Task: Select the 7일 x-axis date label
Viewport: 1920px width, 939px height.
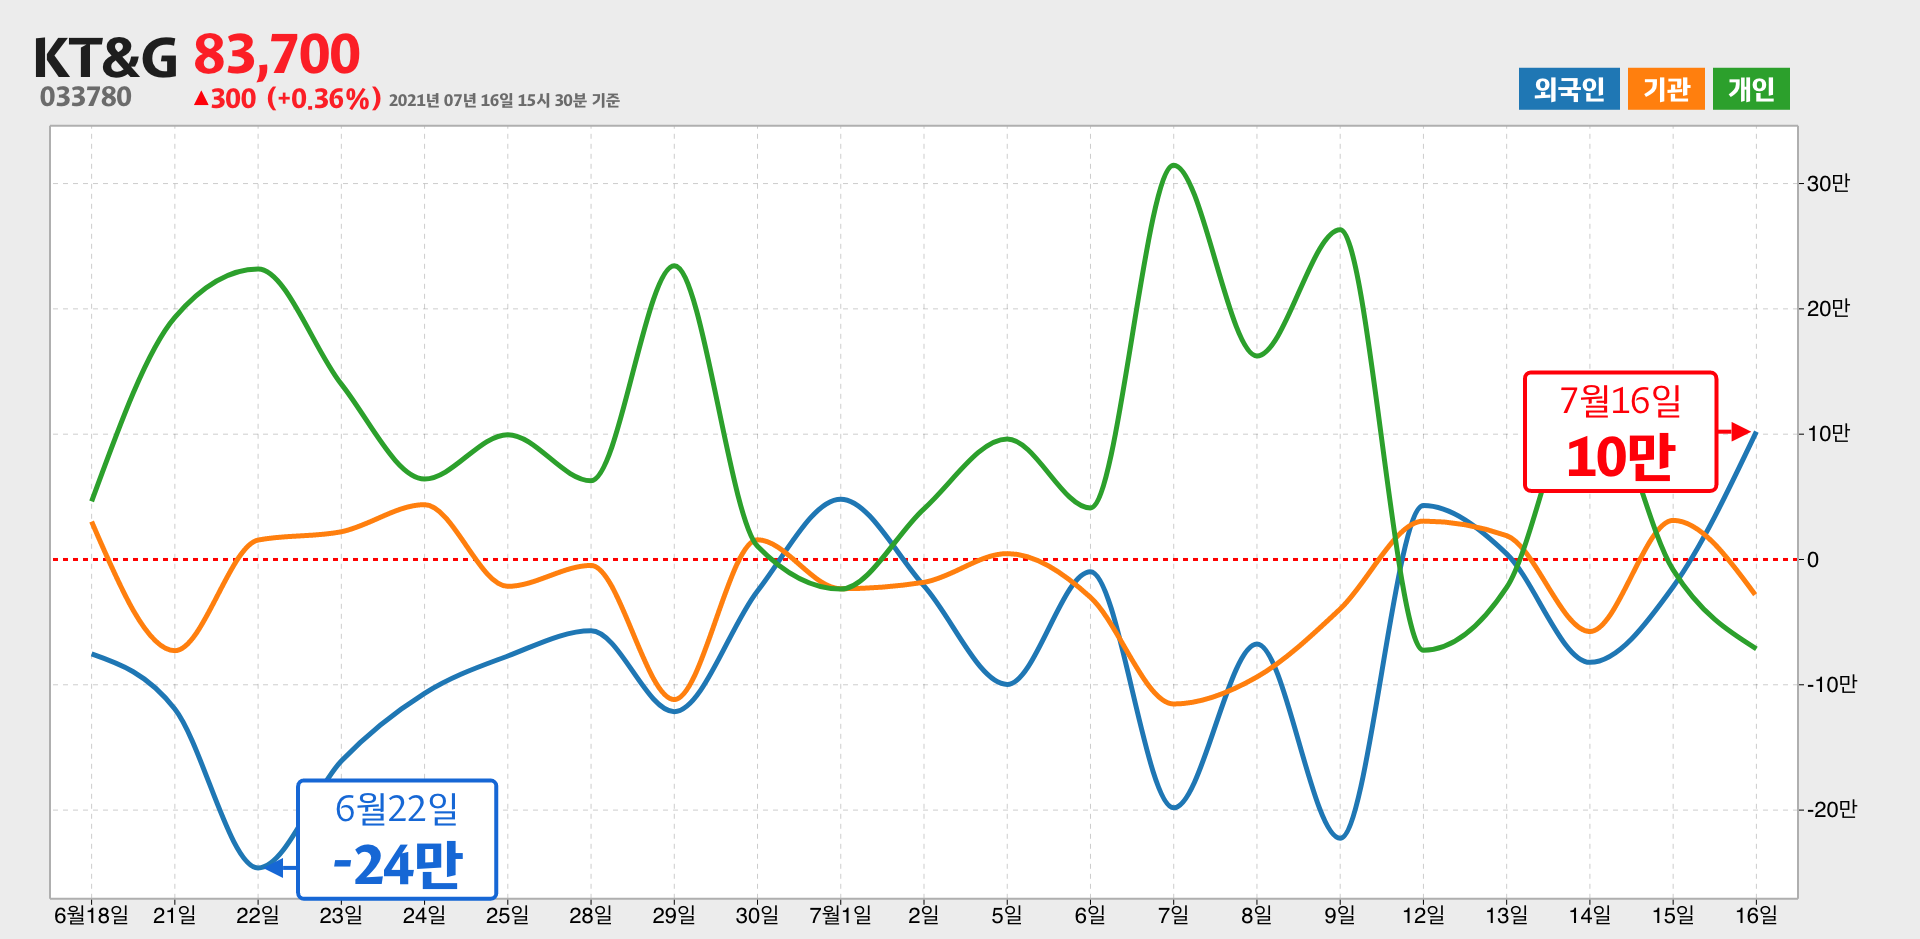Action: 1173,915
